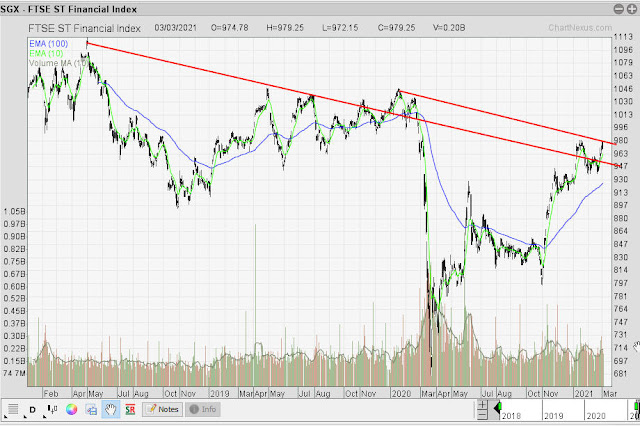Click the 681 price axis label
This screenshot has width=640, height=426.
coord(621,373)
